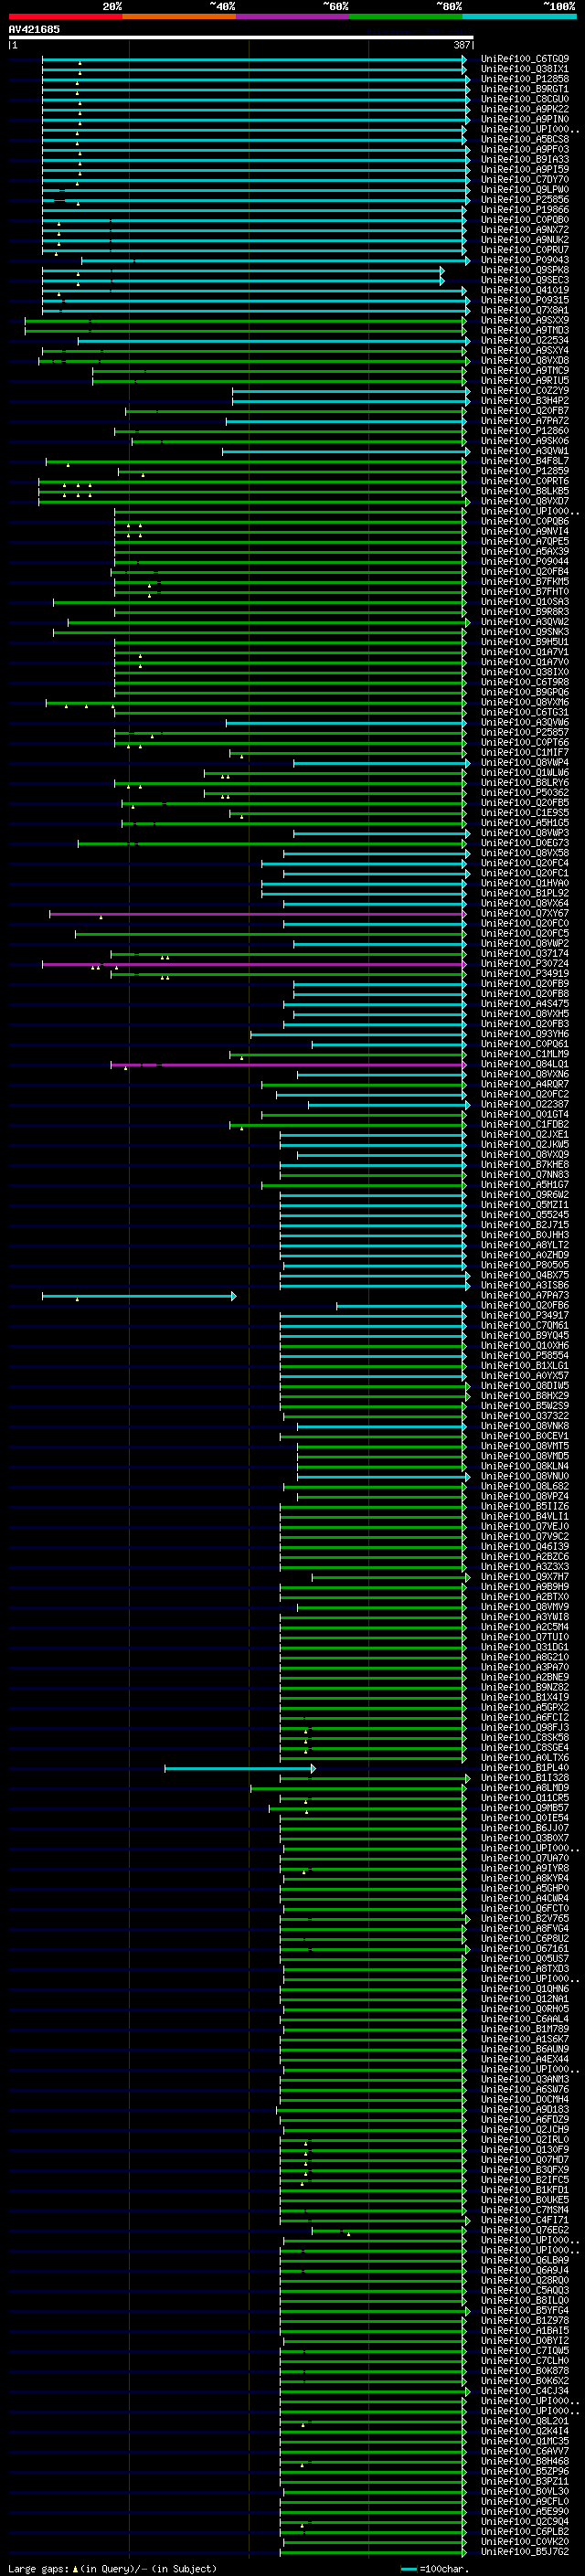Click the green ~80% identity legend segment
The height and width of the screenshot is (2576, 585).
(406, 16)
